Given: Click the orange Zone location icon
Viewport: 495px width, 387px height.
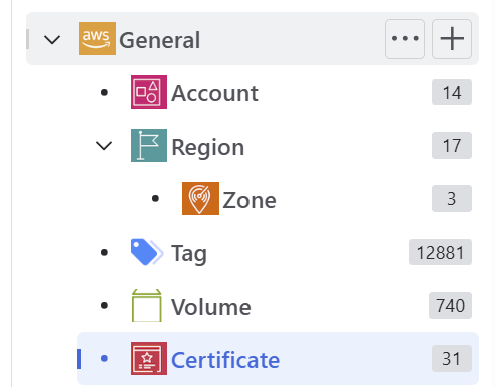Looking at the screenshot, I should [200, 198].
